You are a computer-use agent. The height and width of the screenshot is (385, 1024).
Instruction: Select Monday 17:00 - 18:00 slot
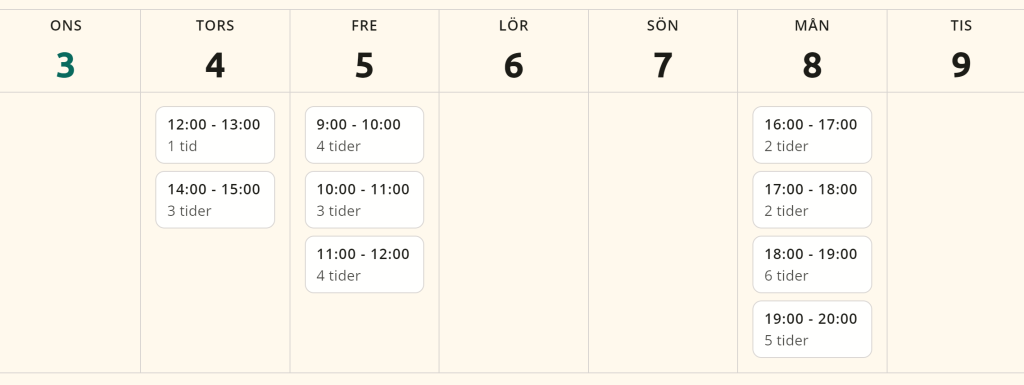point(812,200)
